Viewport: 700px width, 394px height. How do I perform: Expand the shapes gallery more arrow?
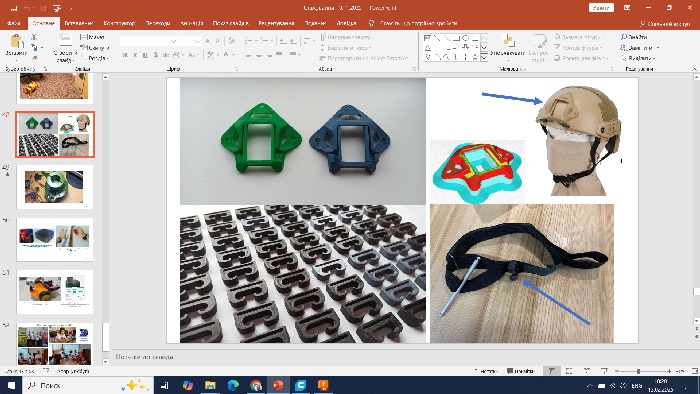[x=484, y=58]
